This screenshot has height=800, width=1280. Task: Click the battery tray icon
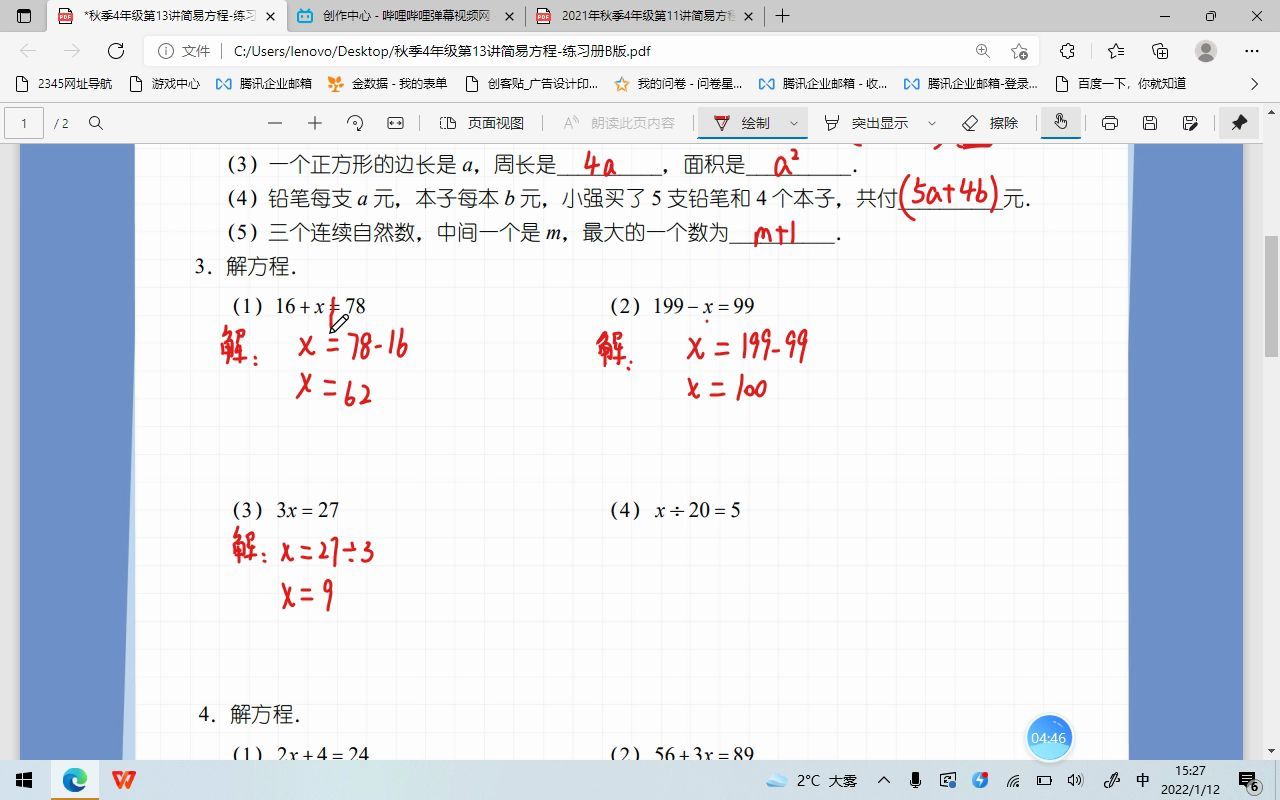pyautogui.click(x=1044, y=780)
